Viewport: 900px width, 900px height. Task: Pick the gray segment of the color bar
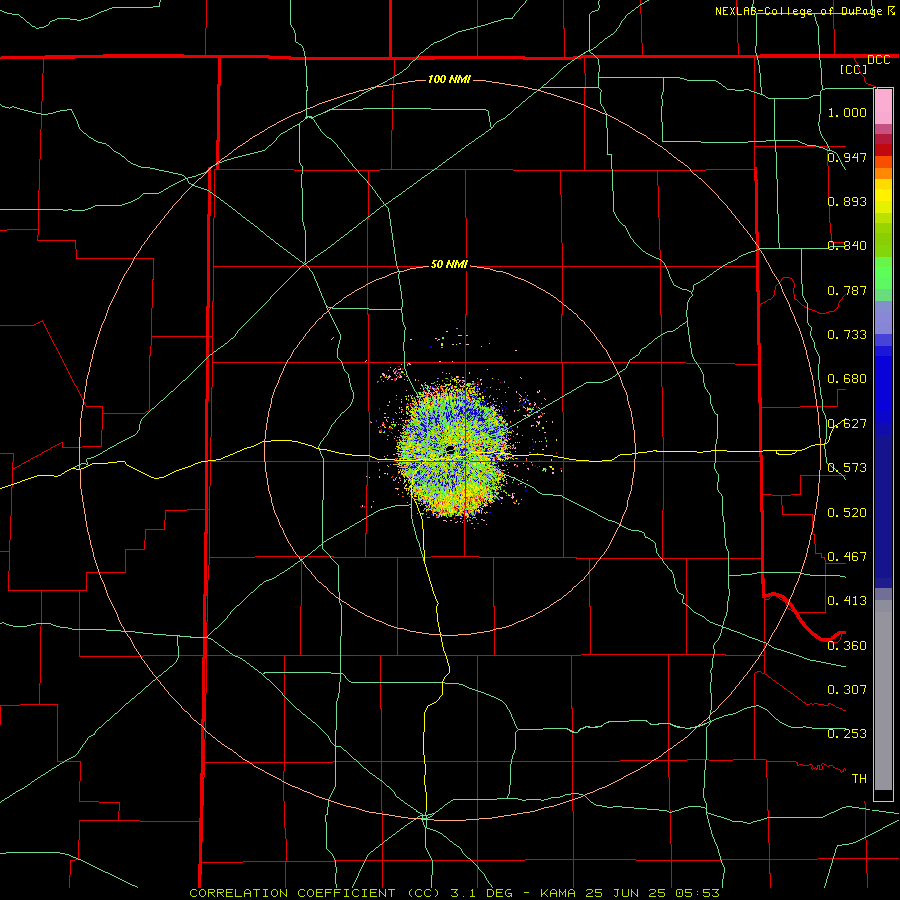coord(883,695)
